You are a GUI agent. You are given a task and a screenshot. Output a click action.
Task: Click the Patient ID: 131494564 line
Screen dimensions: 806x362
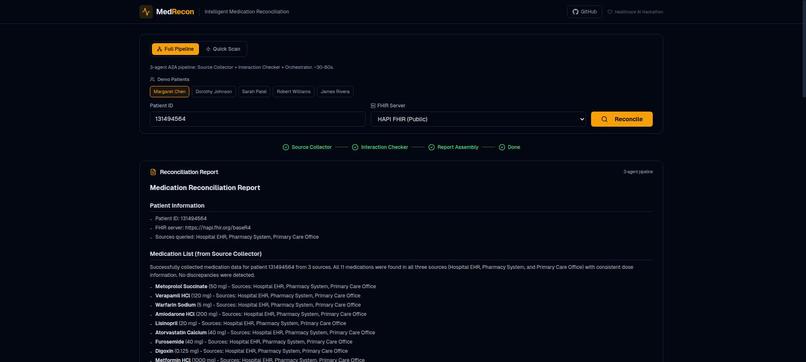coord(181,219)
